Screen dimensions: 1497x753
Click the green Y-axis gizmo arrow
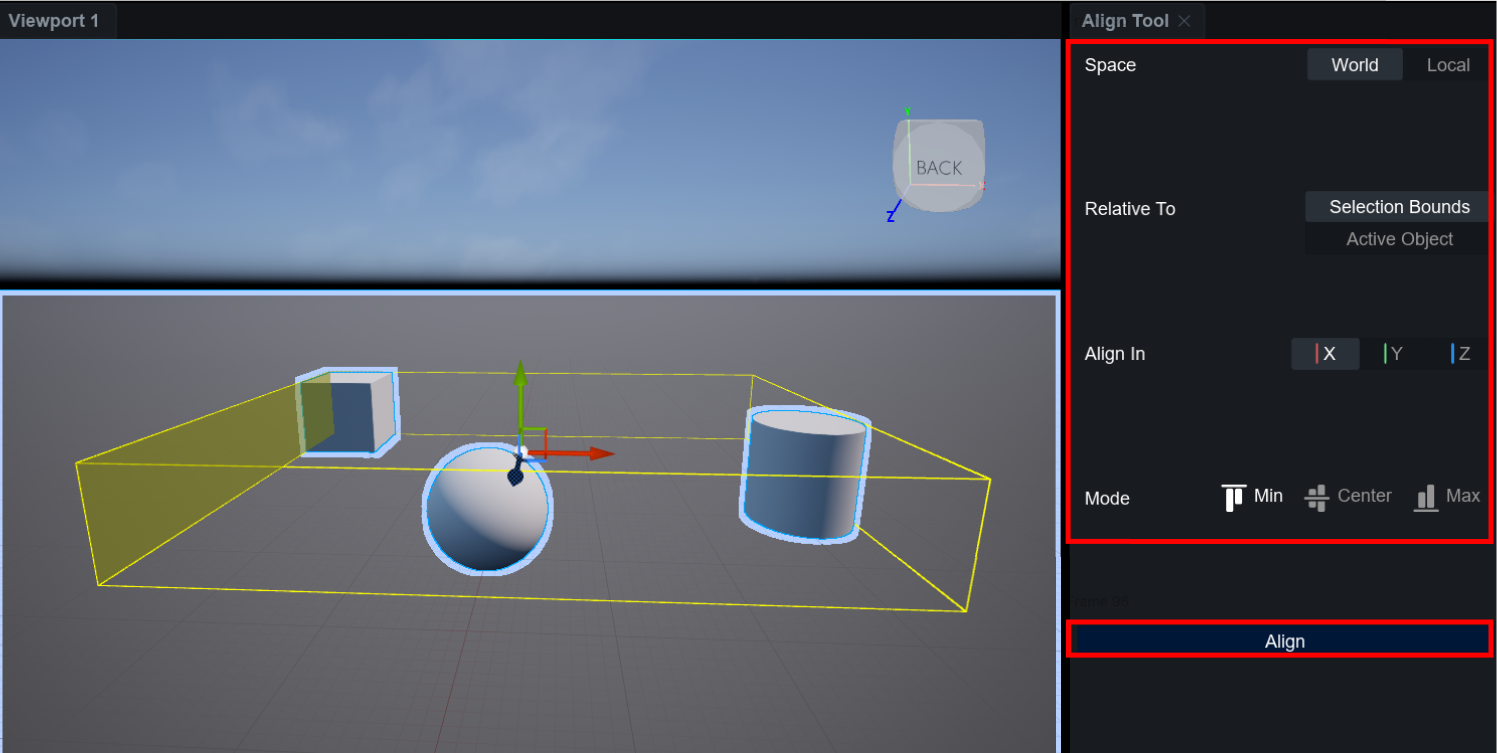pos(520,376)
